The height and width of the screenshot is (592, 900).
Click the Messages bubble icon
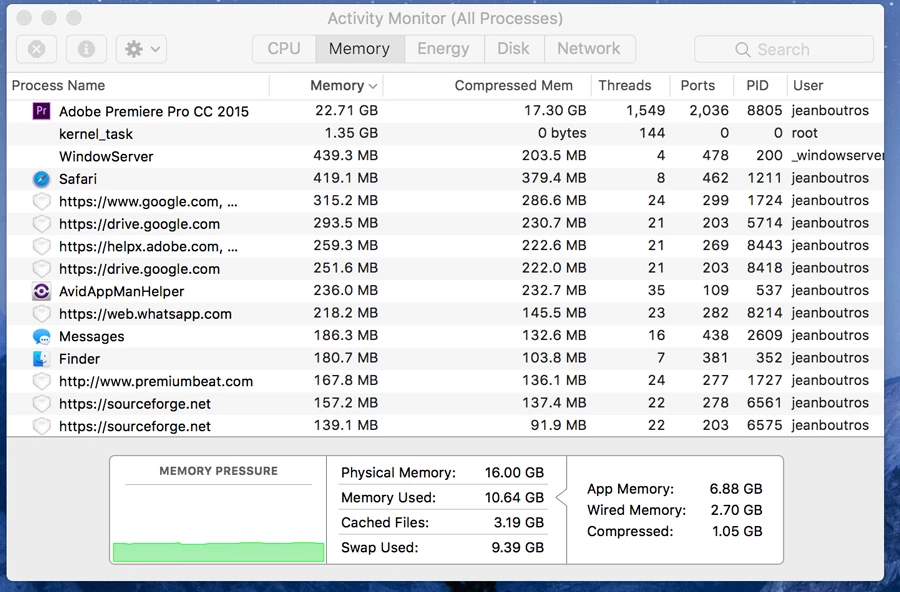click(x=41, y=336)
